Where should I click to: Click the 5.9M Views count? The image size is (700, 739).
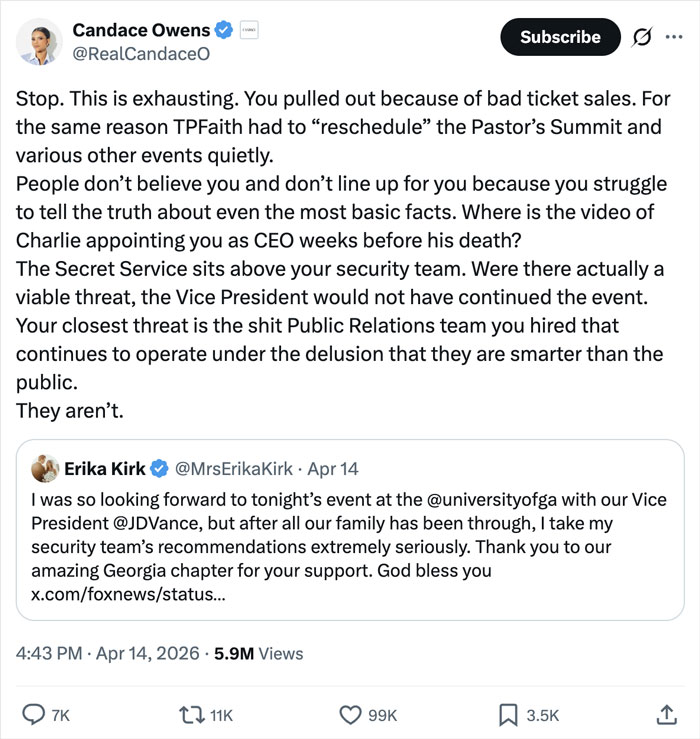click(x=258, y=653)
